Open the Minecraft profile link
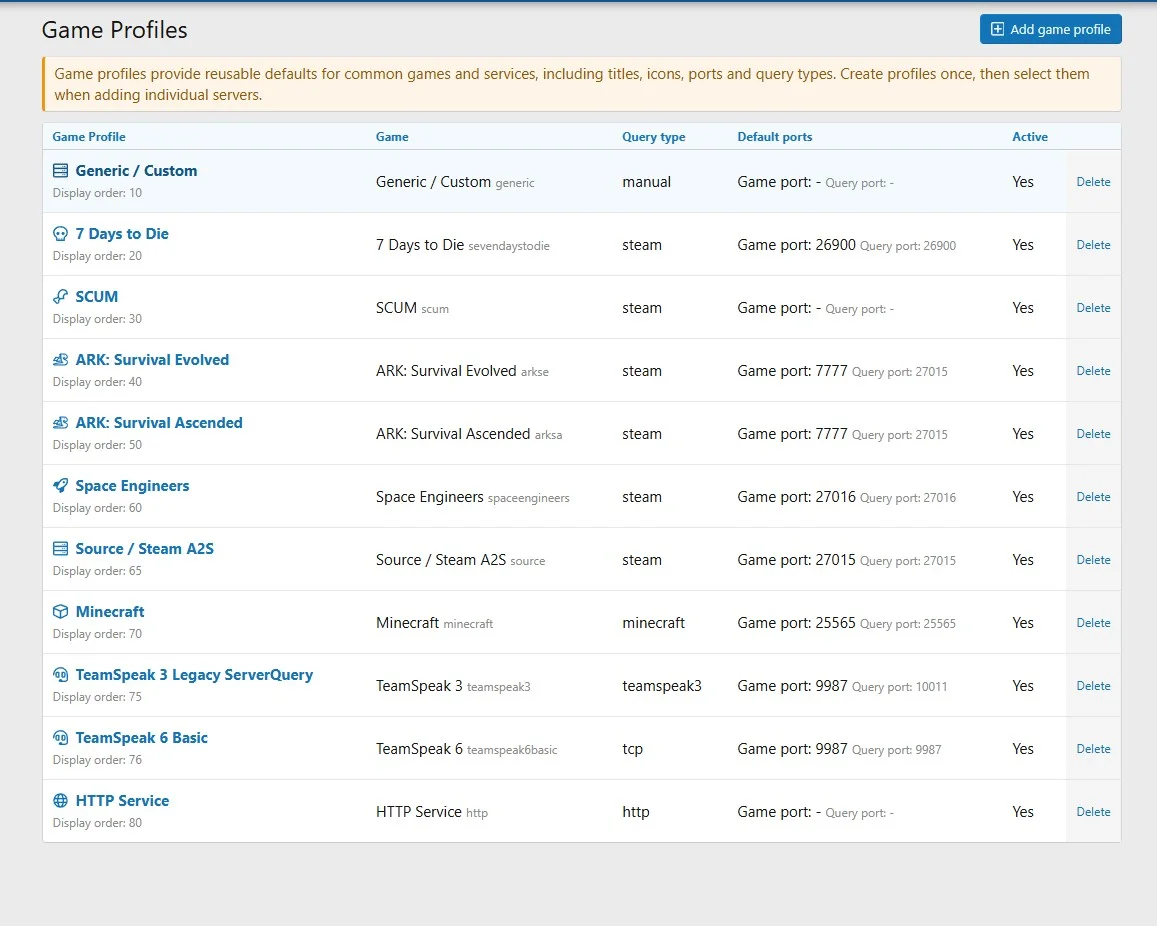The image size is (1157, 926). (110, 612)
